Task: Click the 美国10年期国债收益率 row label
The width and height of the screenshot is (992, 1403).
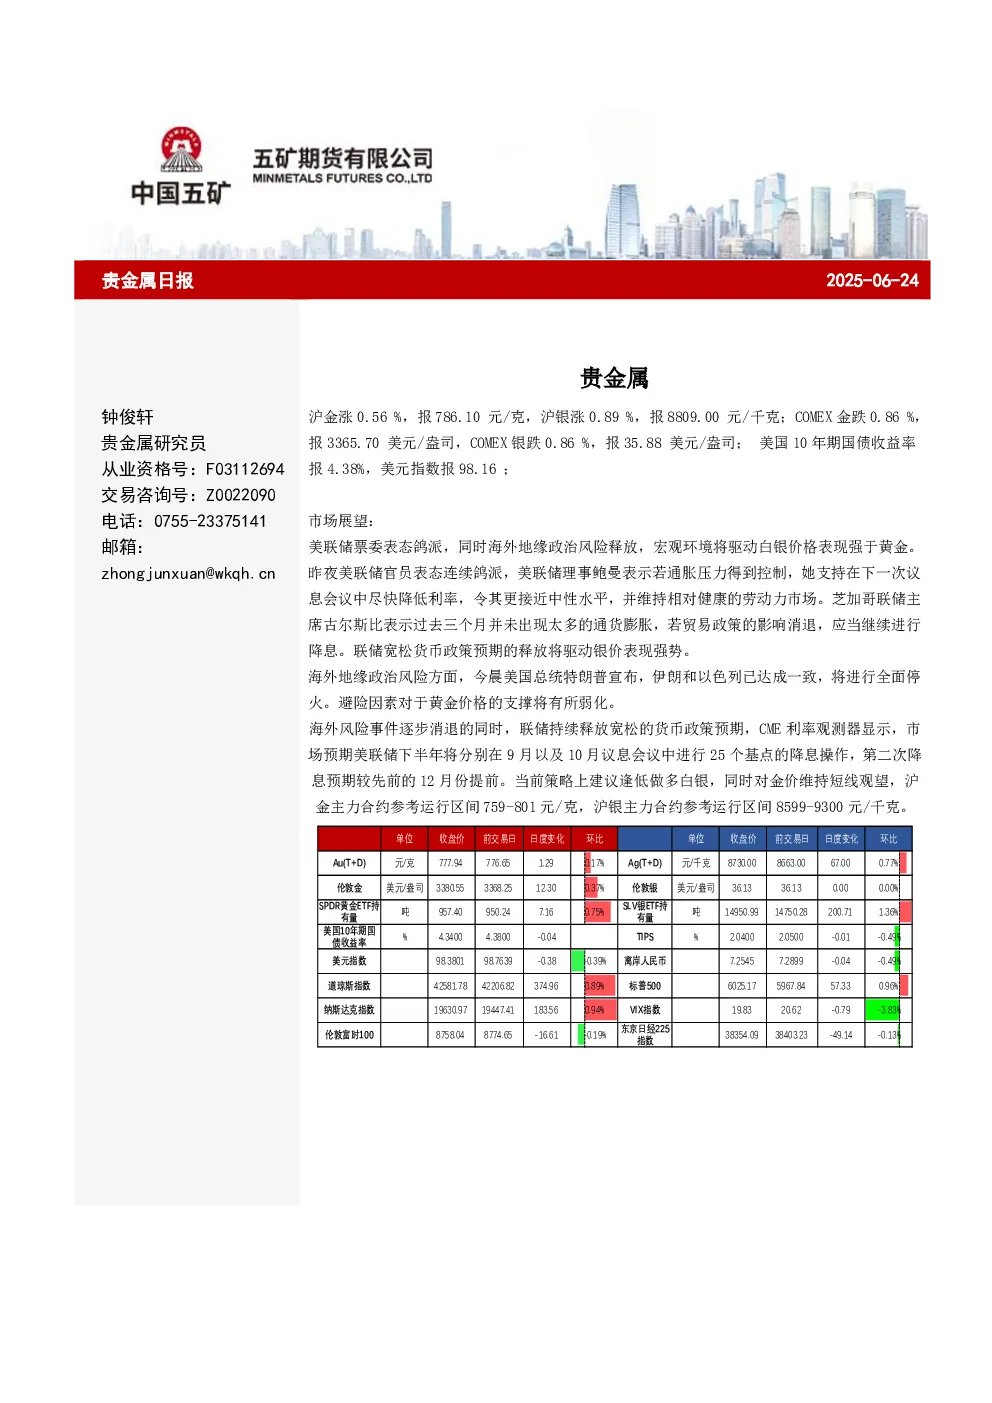Action: point(349,937)
